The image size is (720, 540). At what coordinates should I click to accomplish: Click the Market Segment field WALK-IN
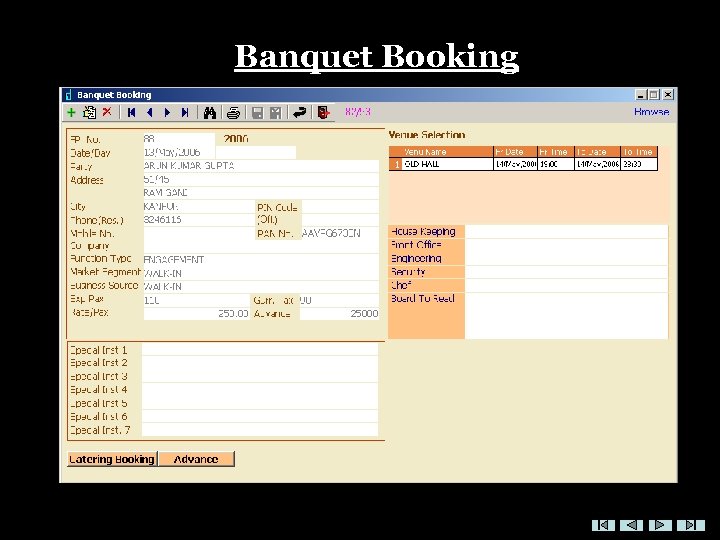261,274
